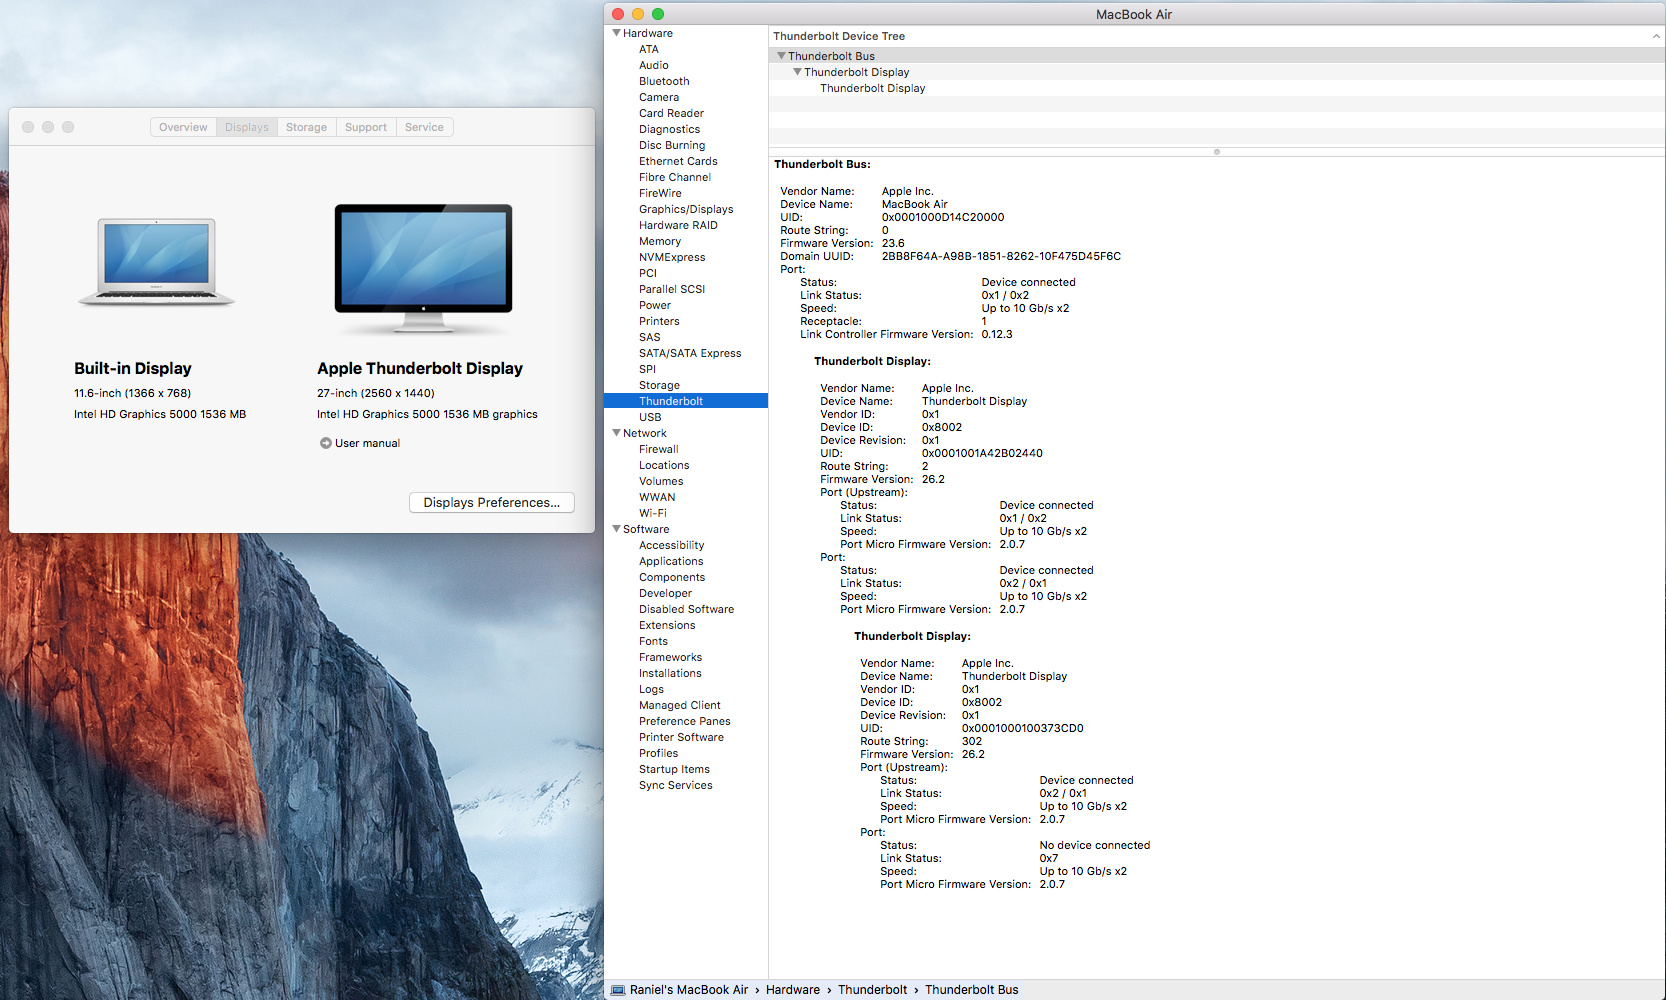Screen dimensions: 1666x1000
Task: Select Camera in the Hardware list
Action: point(659,97)
